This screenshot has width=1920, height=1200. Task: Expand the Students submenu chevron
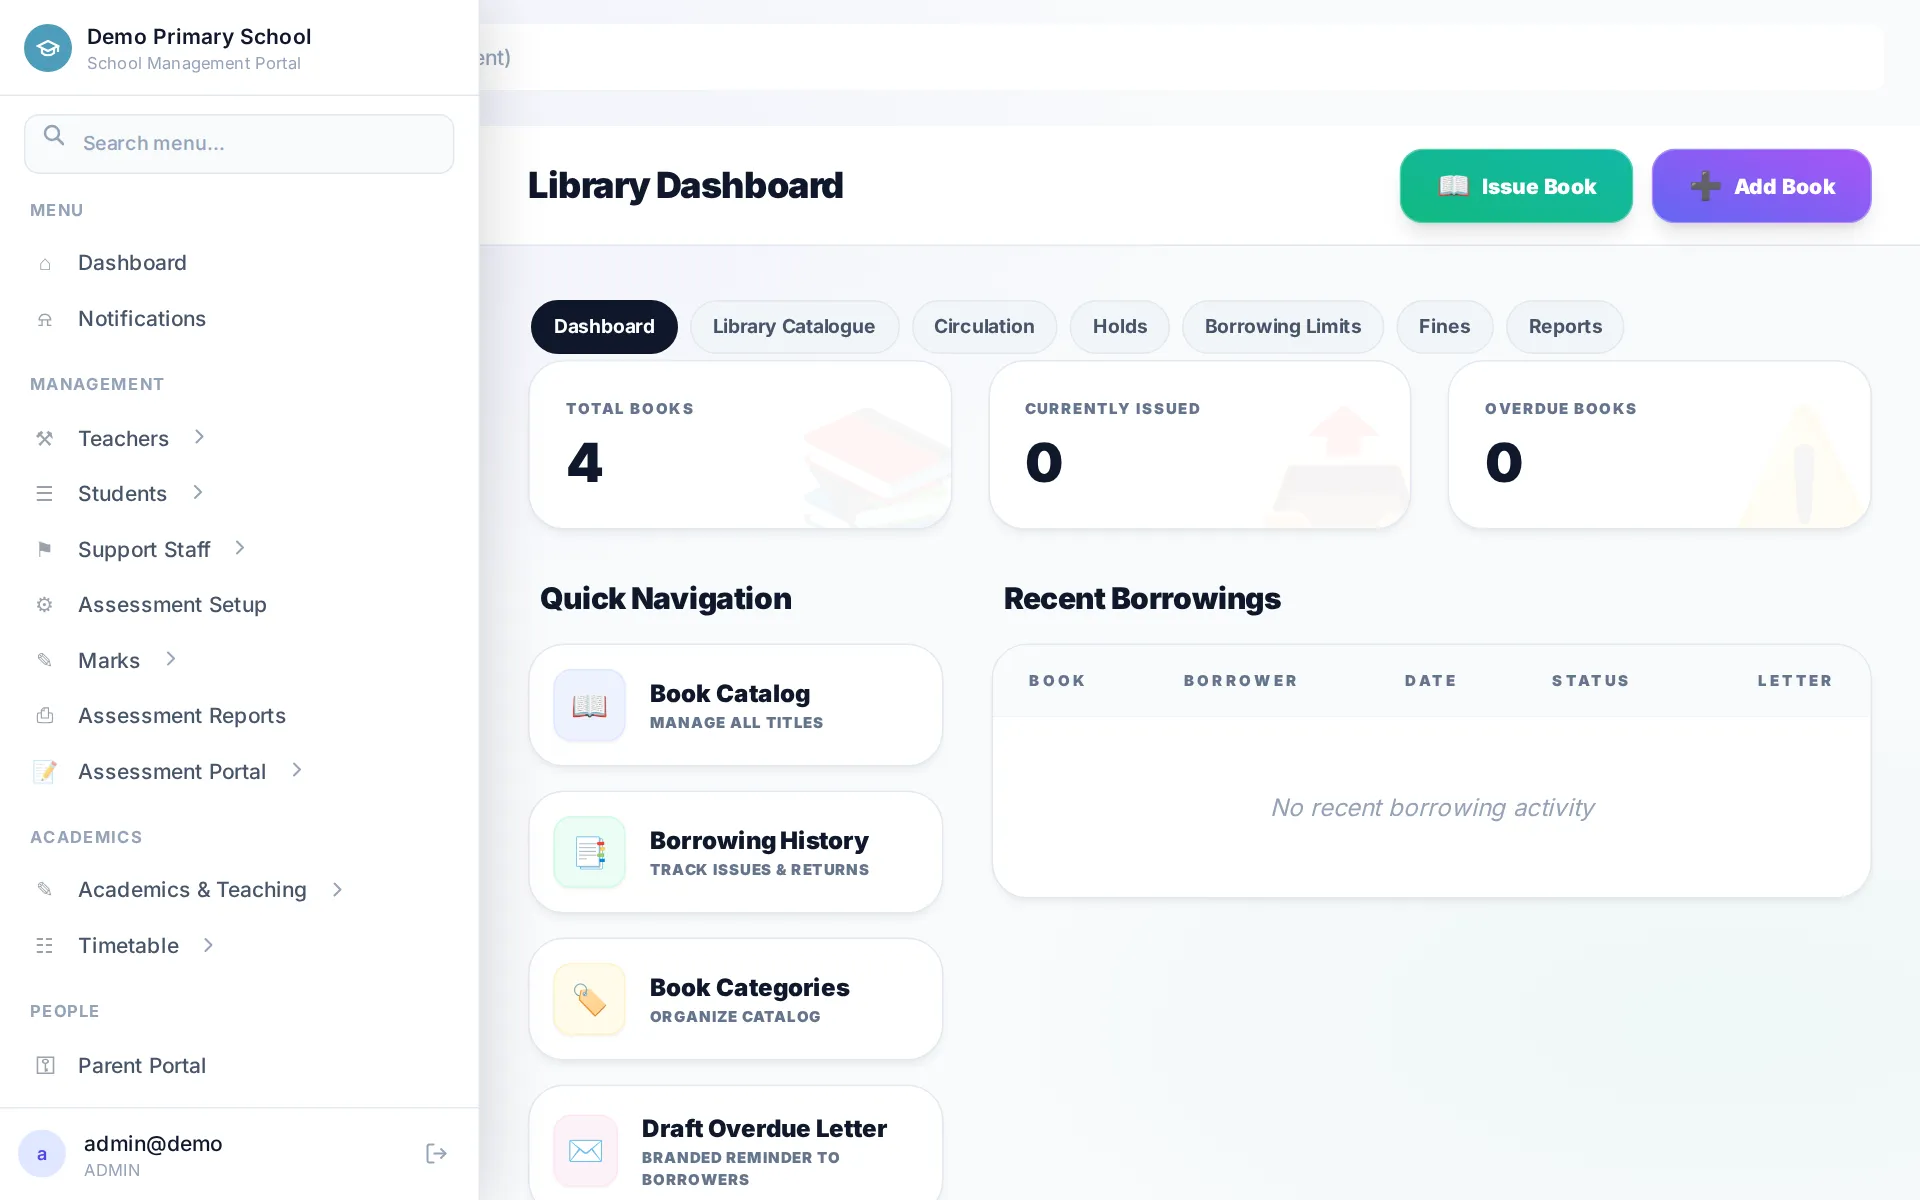198,492
